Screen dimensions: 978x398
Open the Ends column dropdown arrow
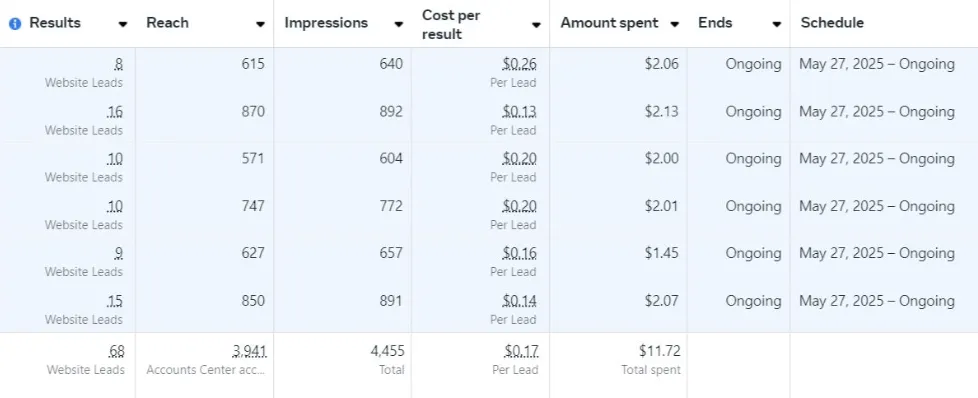click(777, 24)
